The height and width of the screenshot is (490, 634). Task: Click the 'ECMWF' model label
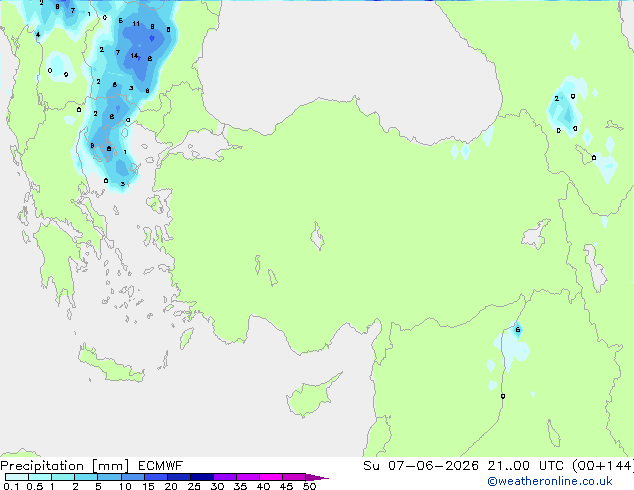tap(161, 466)
